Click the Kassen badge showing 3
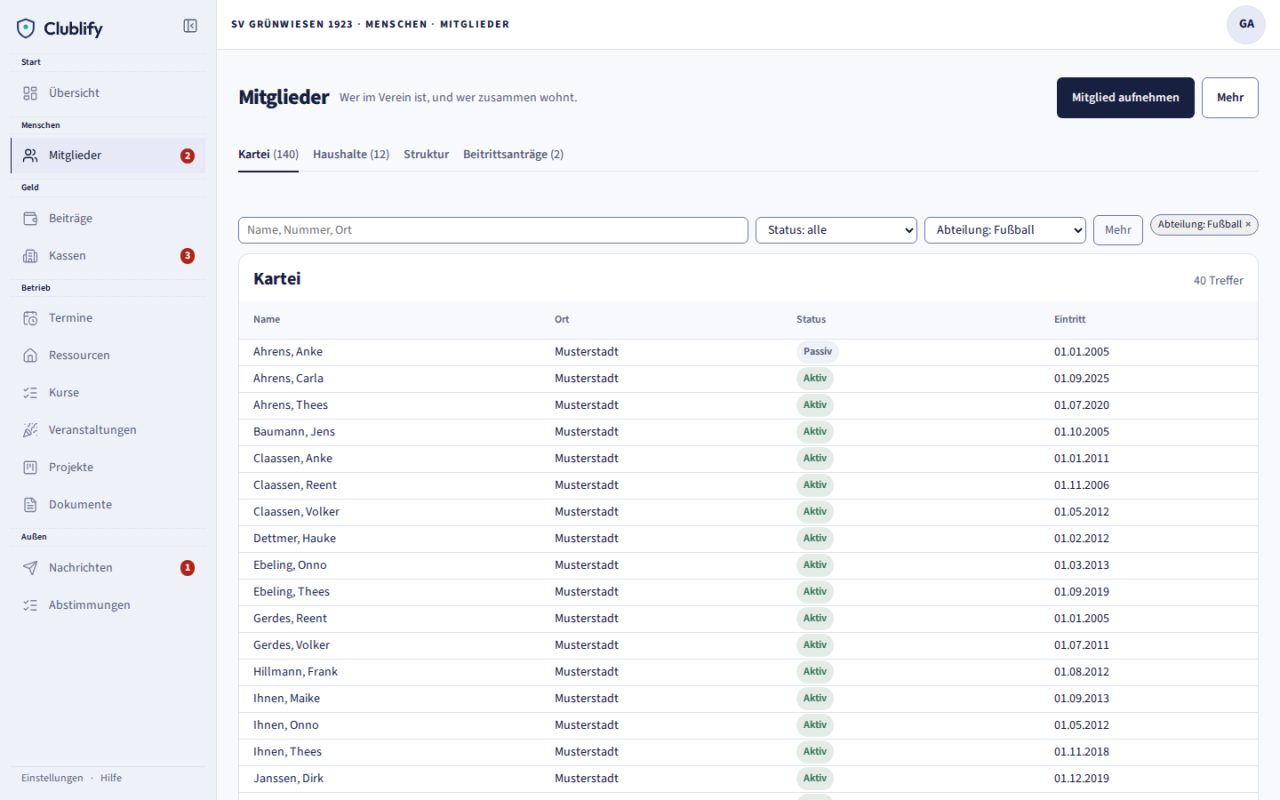Viewport: 1280px width, 800px height. tap(187, 256)
